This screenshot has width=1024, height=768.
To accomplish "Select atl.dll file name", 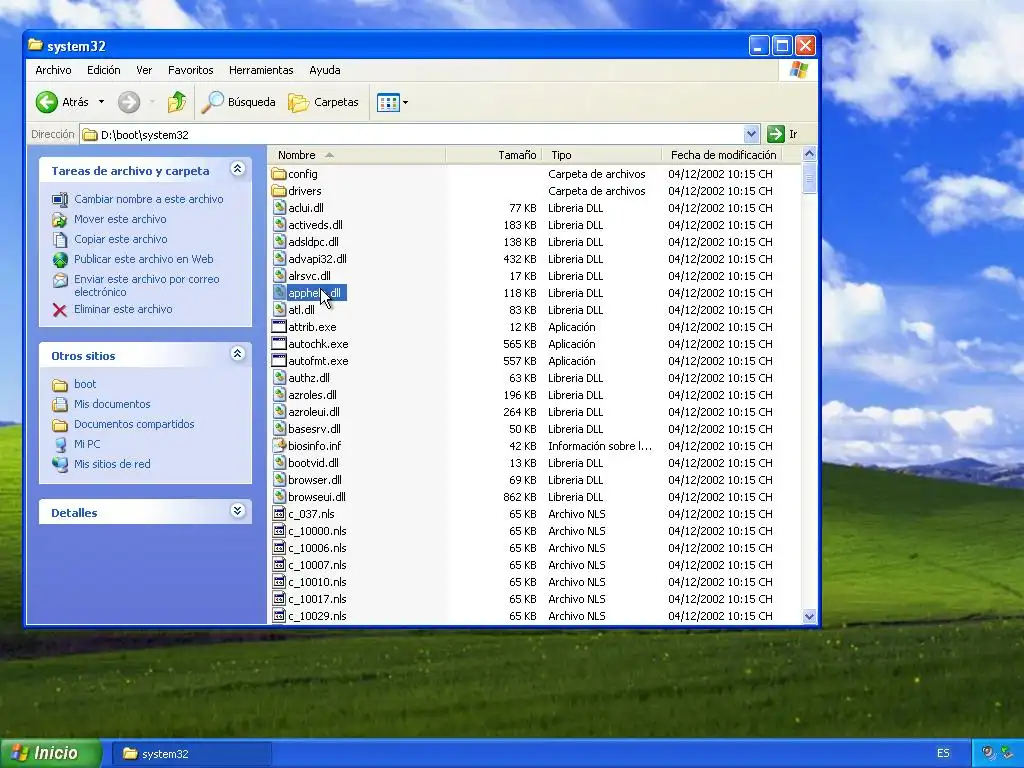I will pyautogui.click(x=301, y=310).
